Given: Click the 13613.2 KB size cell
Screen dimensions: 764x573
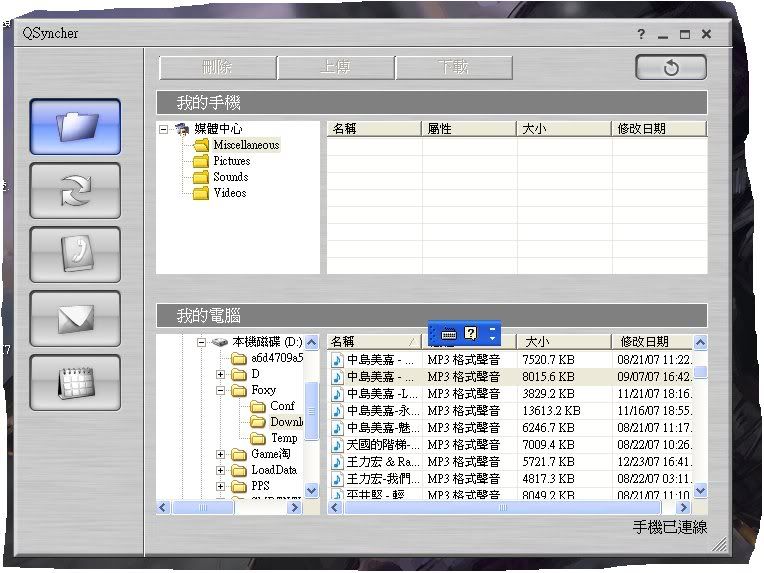Looking at the screenshot, I should (x=551, y=411).
